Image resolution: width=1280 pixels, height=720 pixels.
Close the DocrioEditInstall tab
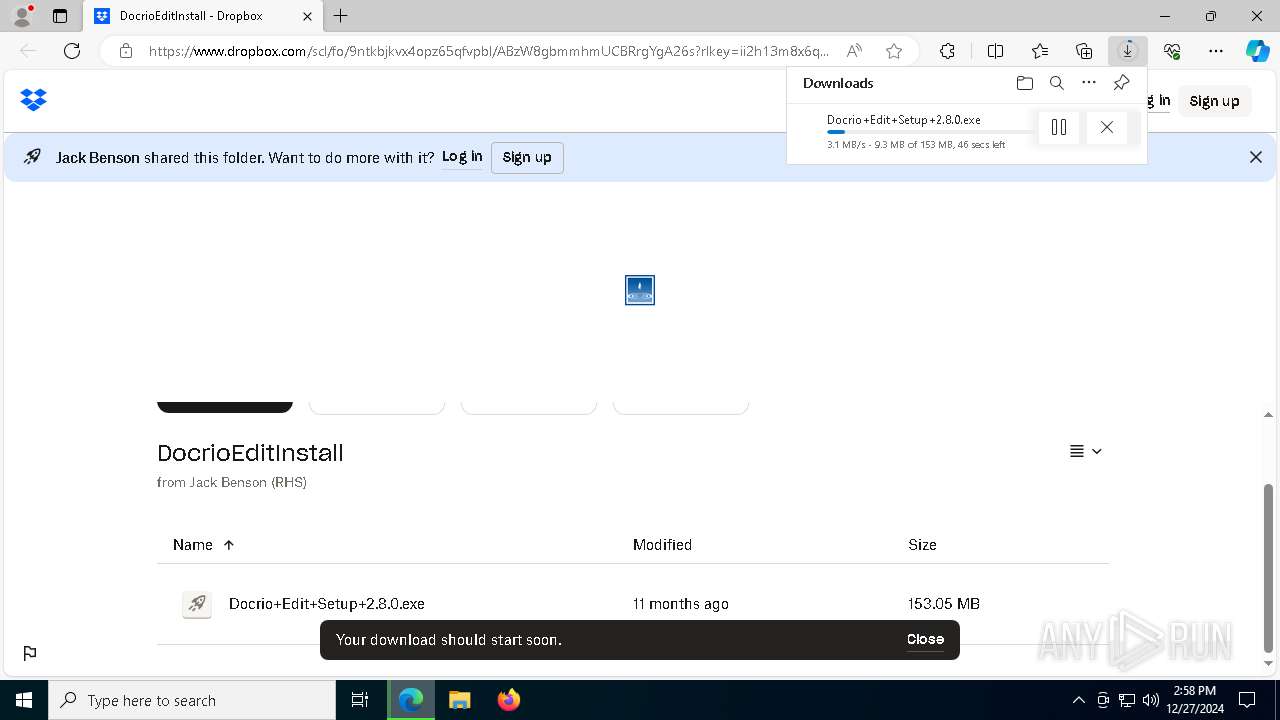[307, 16]
